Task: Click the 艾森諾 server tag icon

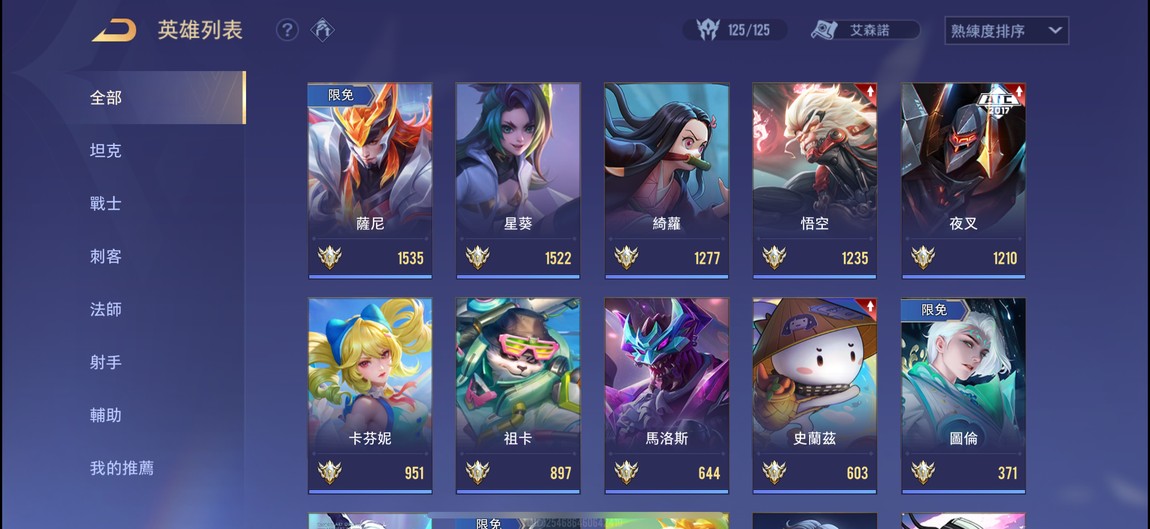Action: pyautogui.click(x=824, y=30)
